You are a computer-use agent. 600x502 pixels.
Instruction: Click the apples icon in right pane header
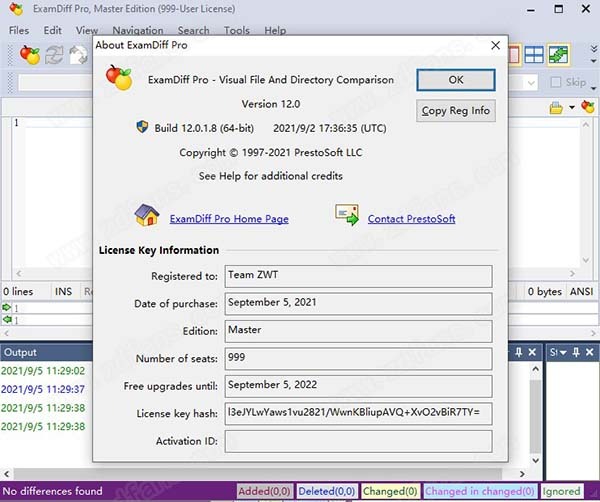588,107
